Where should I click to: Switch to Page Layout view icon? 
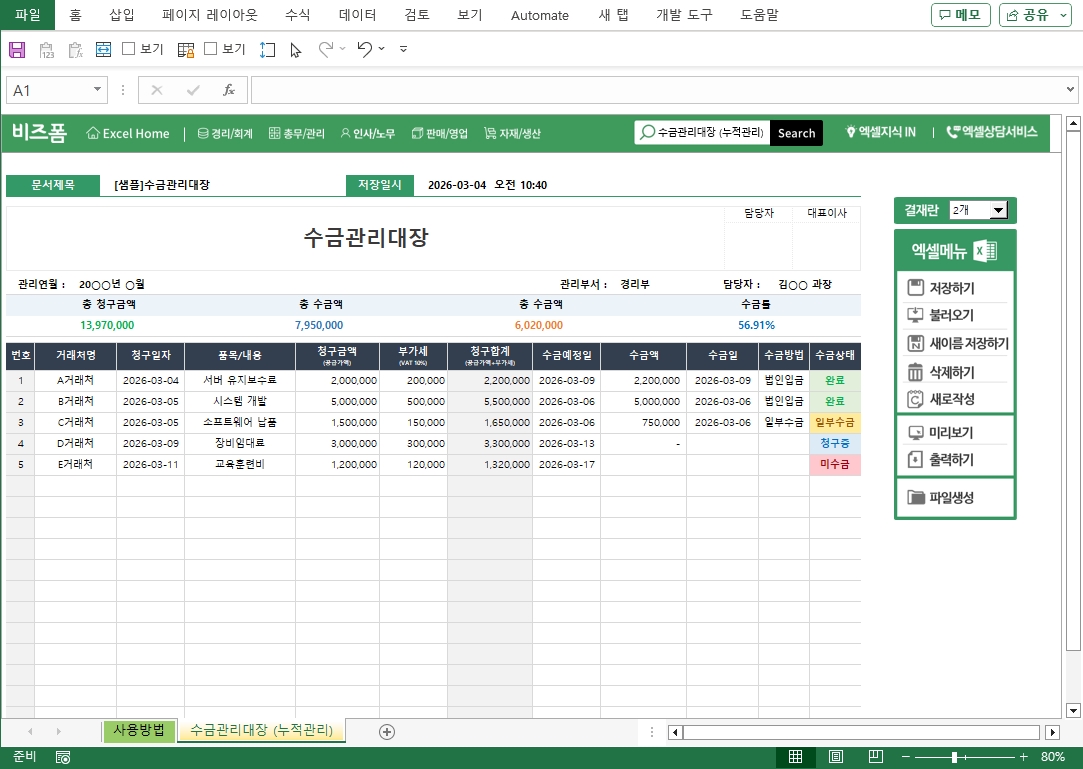(836, 757)
